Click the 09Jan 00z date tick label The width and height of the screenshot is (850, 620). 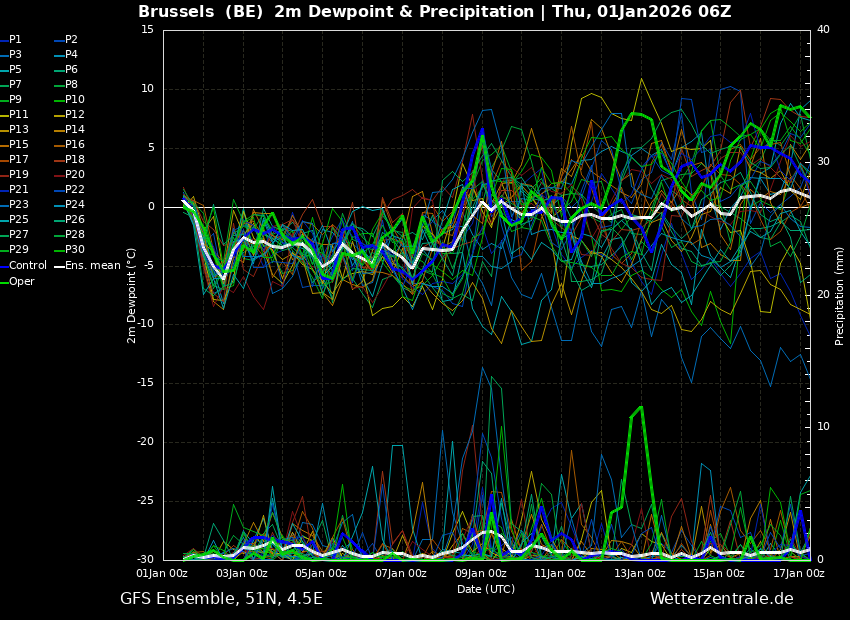pyautogui.click(x=480, y=573)
